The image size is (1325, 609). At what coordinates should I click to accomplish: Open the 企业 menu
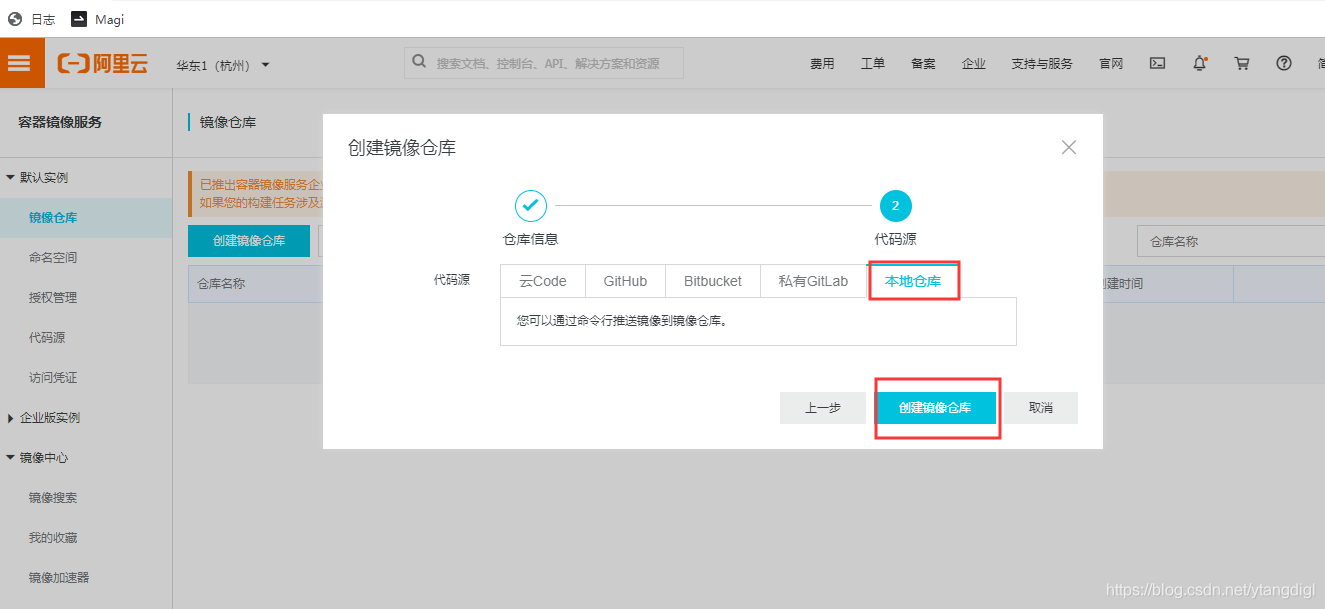(x=974, y=64)
